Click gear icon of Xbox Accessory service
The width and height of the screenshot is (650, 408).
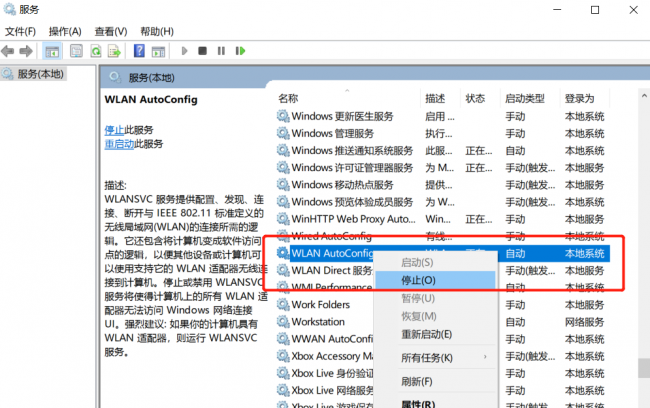[x=283, y=356]
